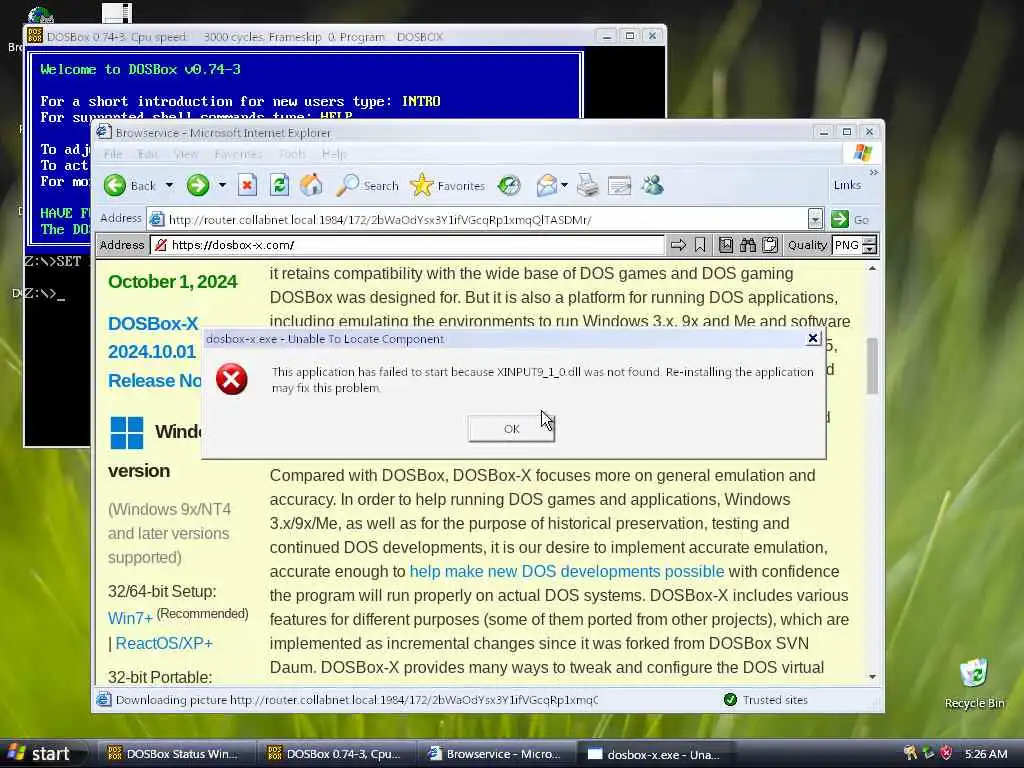The height and width of the screenshot is (768, 1024).
Task: Click the taskbar clock showing 5:26 AM
Action: pyautogui.click(x=986, y=754)
